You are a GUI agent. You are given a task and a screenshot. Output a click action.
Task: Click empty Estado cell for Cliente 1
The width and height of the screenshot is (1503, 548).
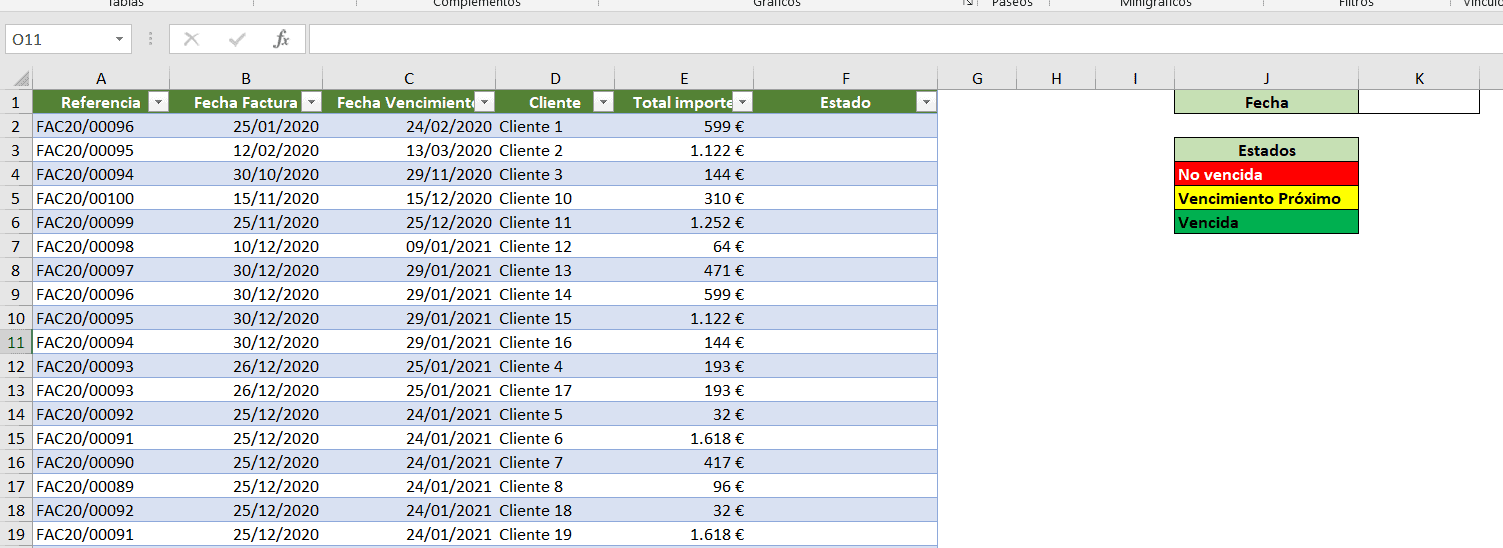pos(846,126)
